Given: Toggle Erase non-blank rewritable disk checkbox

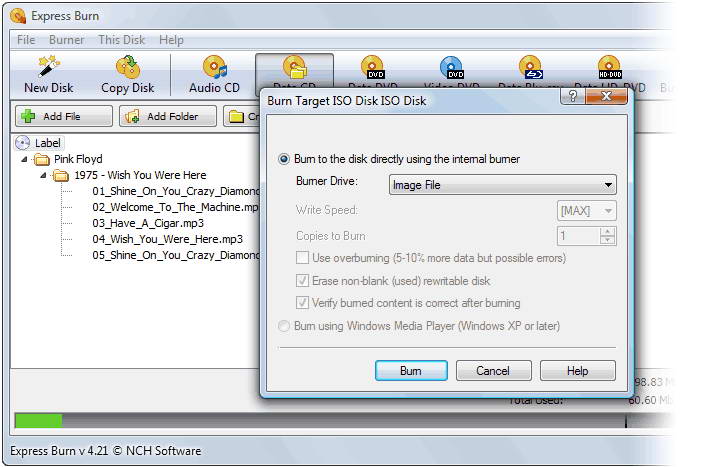Looking at the screenshot, I should coord(302,281).
